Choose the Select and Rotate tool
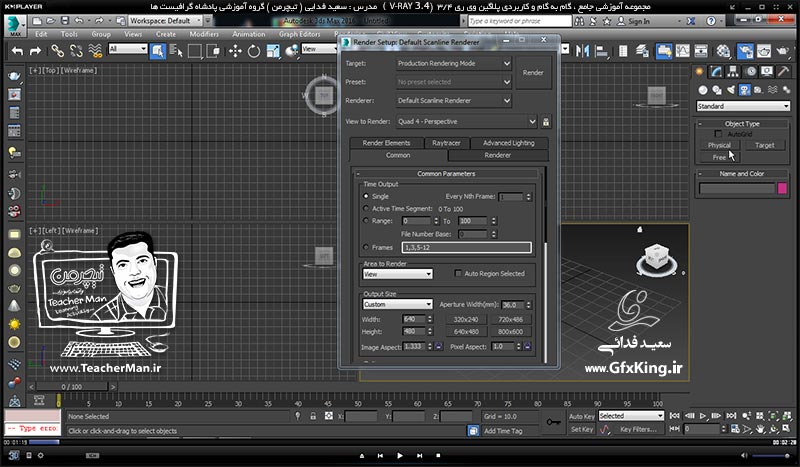The width and height of the screenshot is (800, 467). 254,51
